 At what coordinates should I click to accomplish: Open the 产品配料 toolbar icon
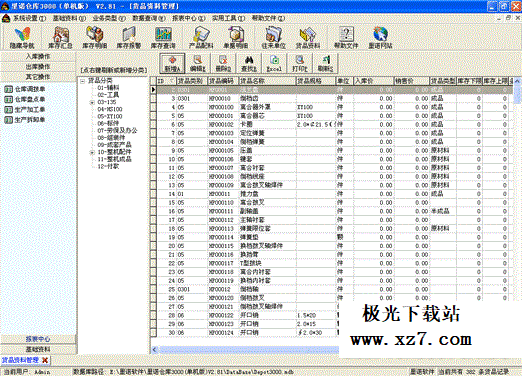tap(201, 38)
